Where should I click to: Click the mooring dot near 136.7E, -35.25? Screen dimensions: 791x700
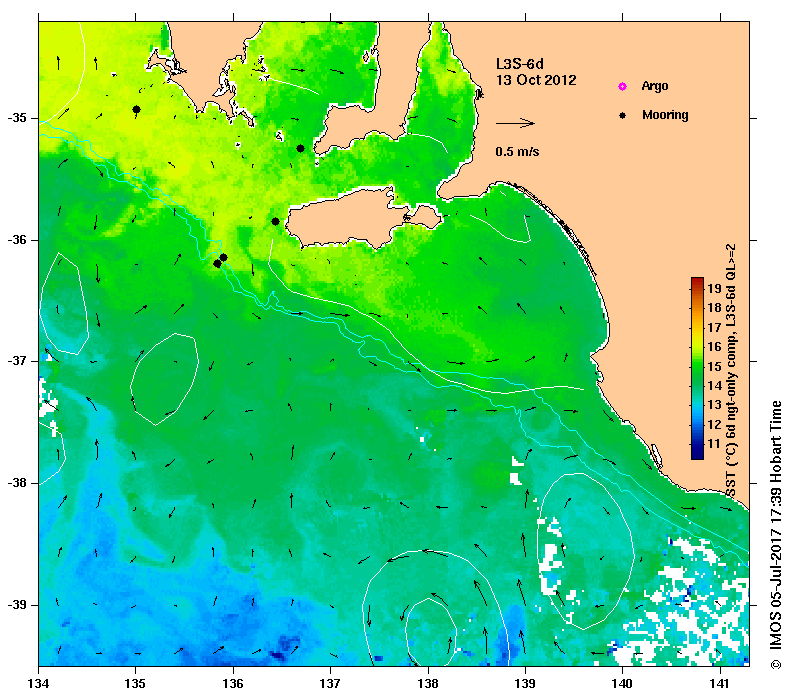pos(300,148)
